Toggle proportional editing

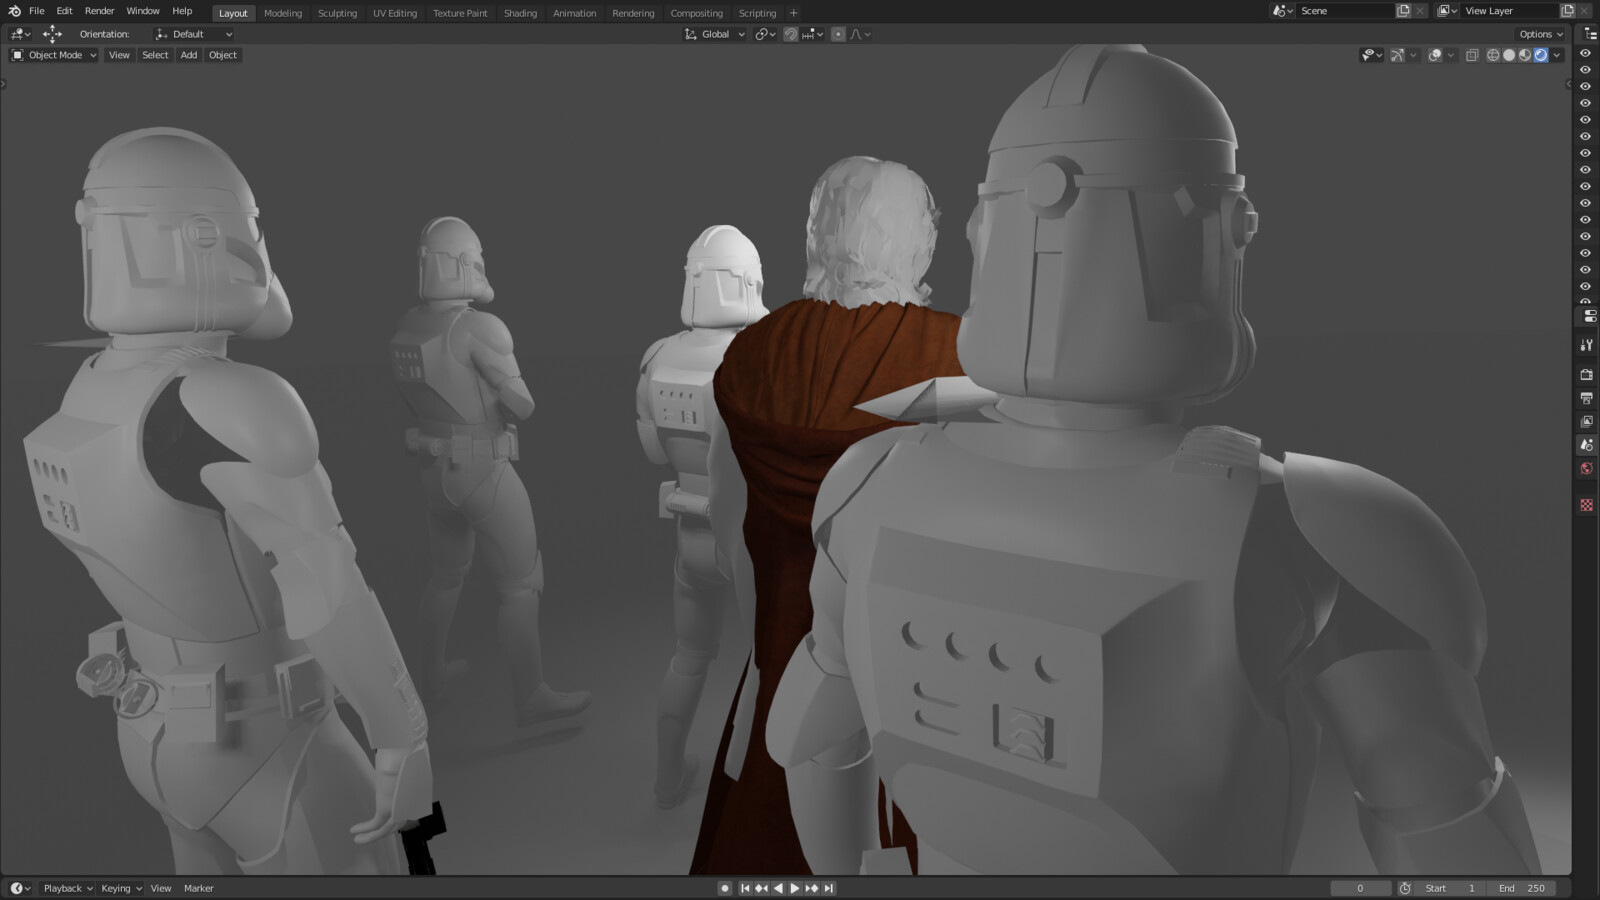[838, 34]
